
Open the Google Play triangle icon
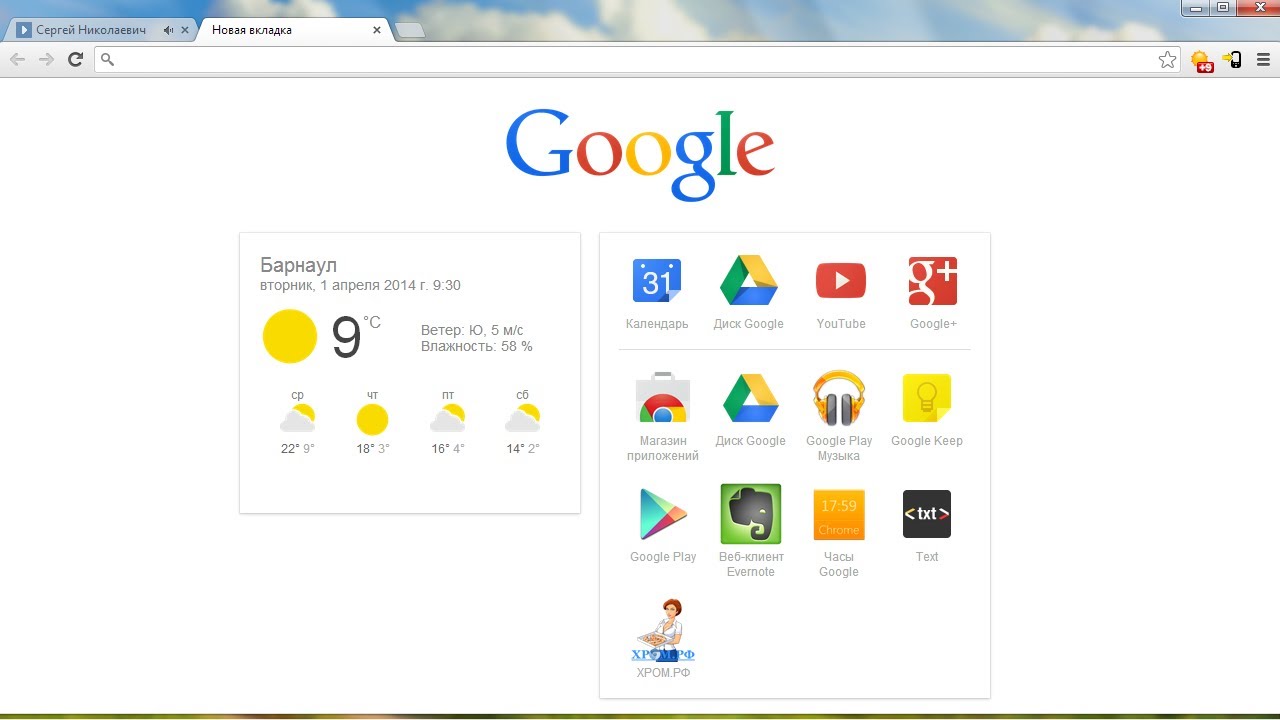click(x=663, y=514)
